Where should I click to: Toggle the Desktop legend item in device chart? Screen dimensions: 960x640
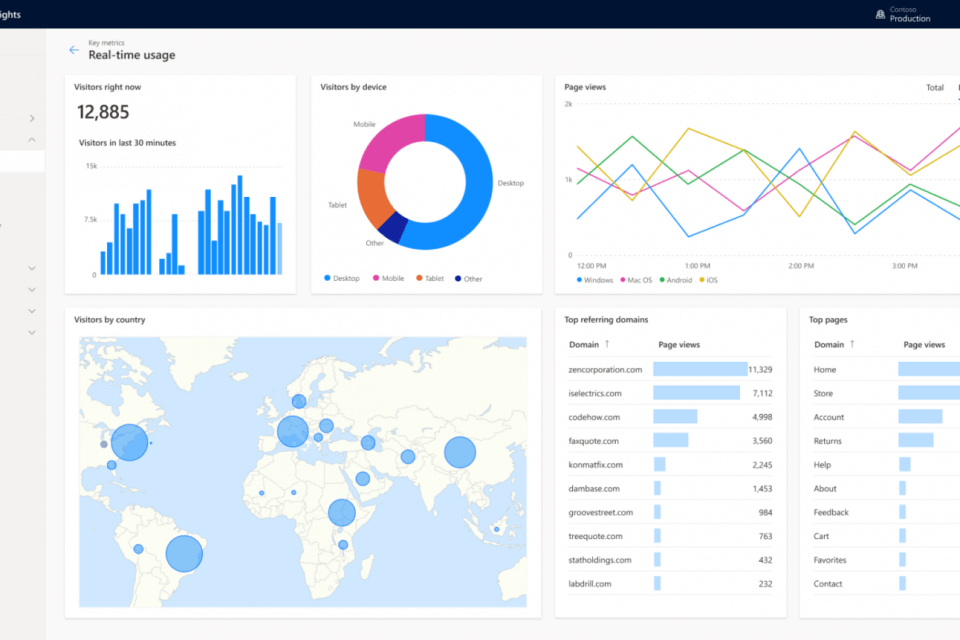(341, 279)
